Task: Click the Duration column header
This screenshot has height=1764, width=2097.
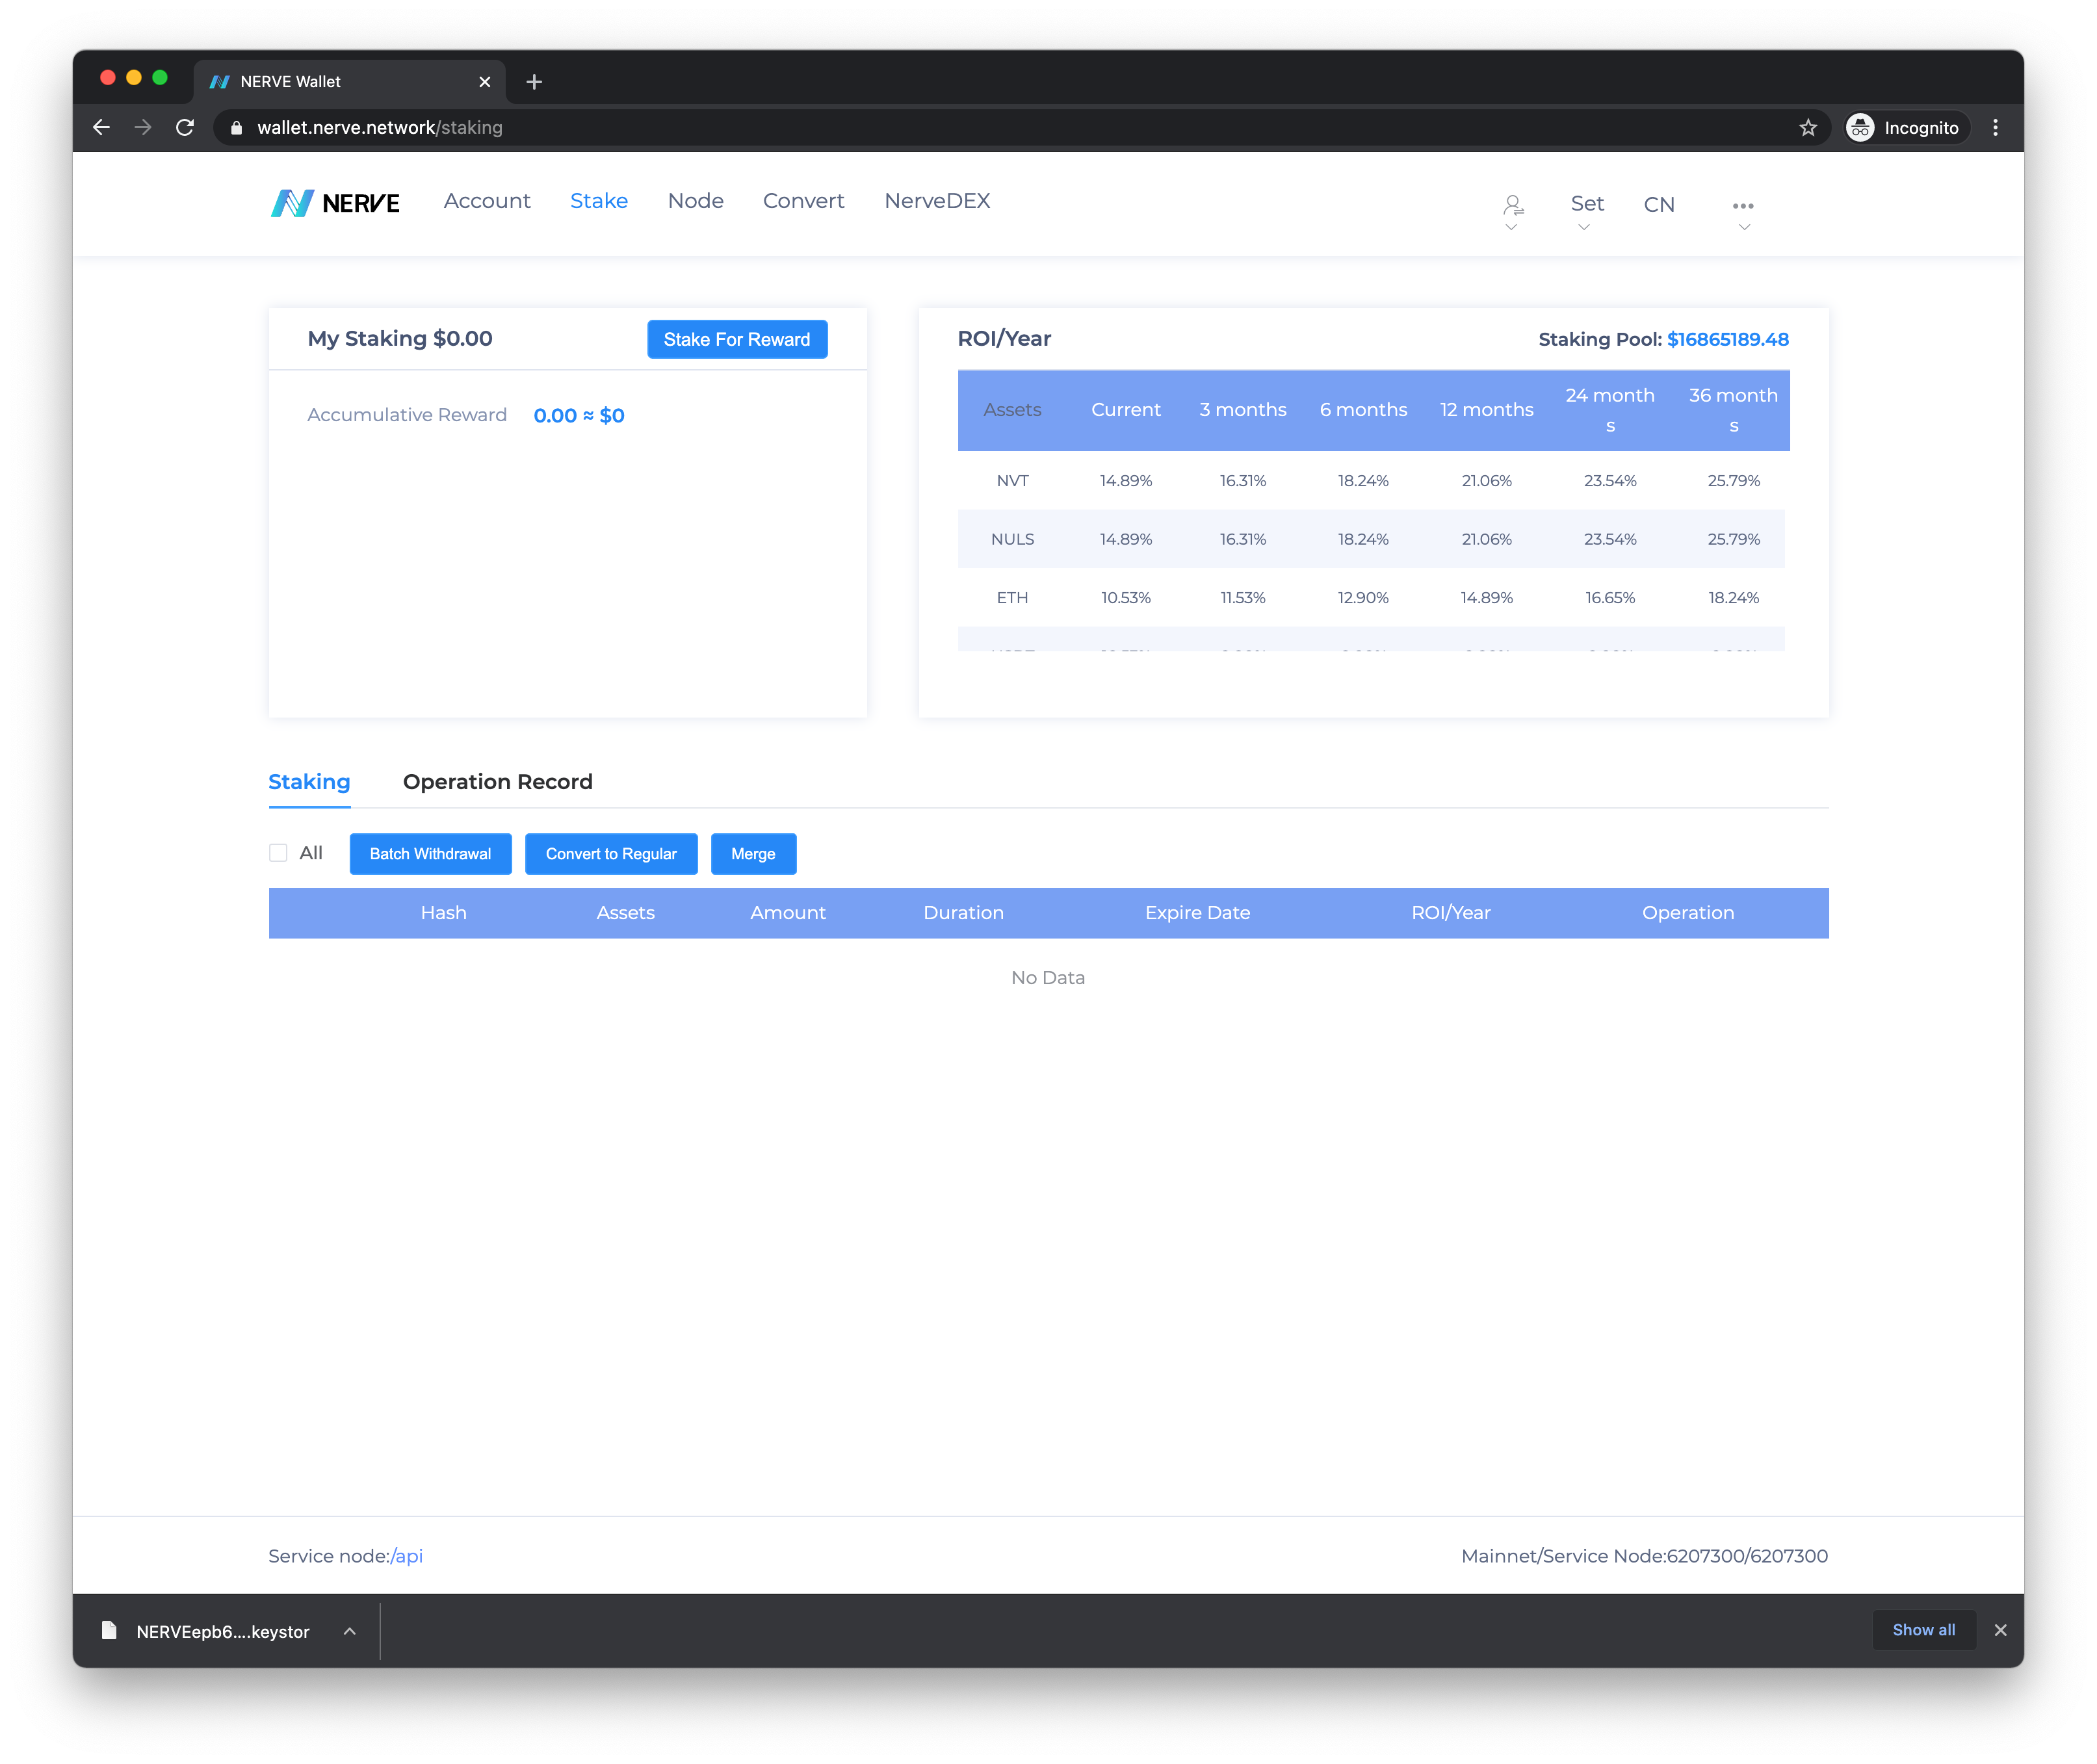Action: (963, 913)
